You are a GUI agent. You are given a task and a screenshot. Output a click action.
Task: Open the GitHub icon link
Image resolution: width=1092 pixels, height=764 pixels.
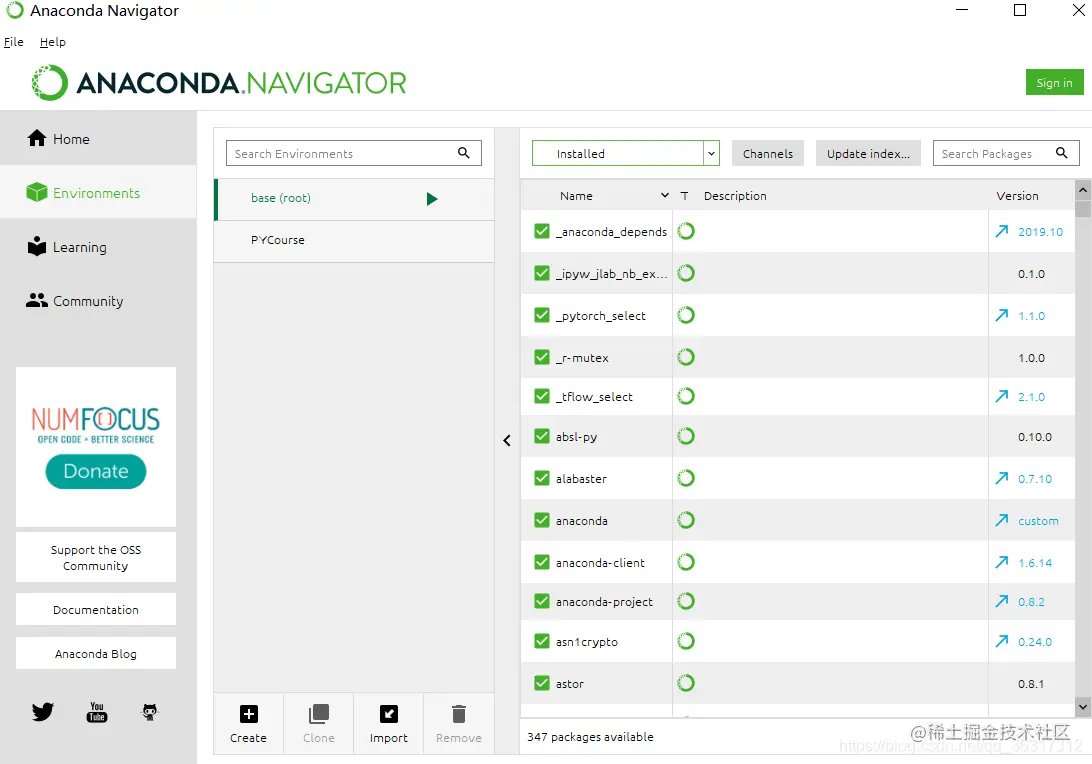click(150, 712)
